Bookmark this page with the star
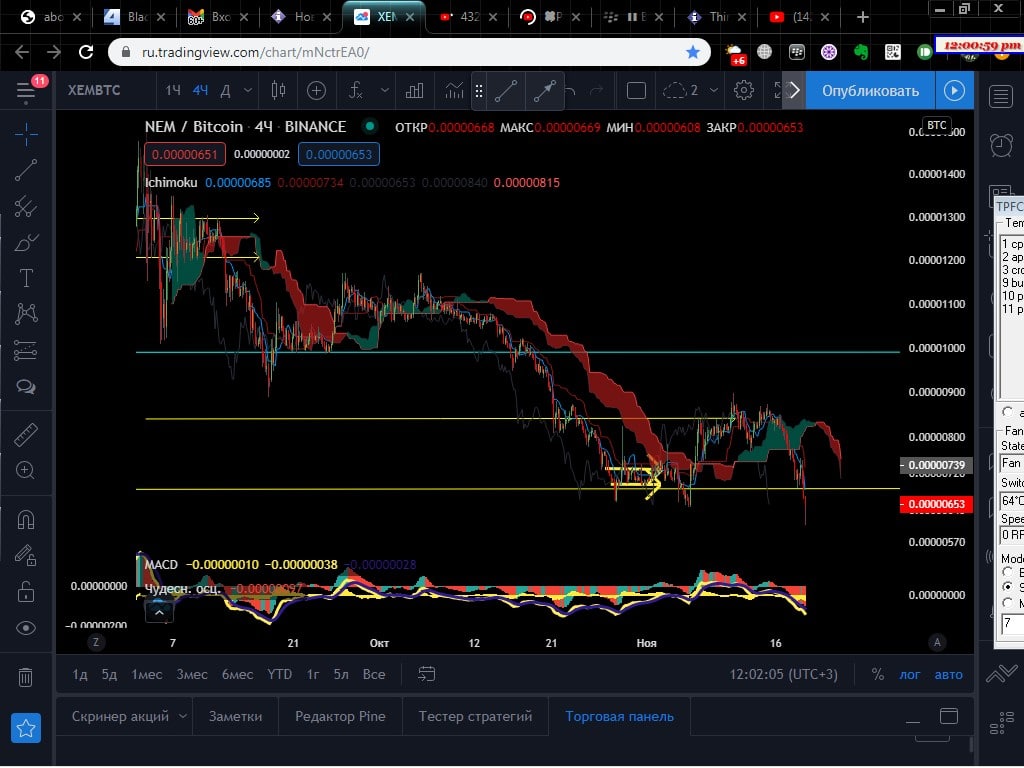Image resolution: width=1024 pixels, height=768 pixels. (693, 52)
